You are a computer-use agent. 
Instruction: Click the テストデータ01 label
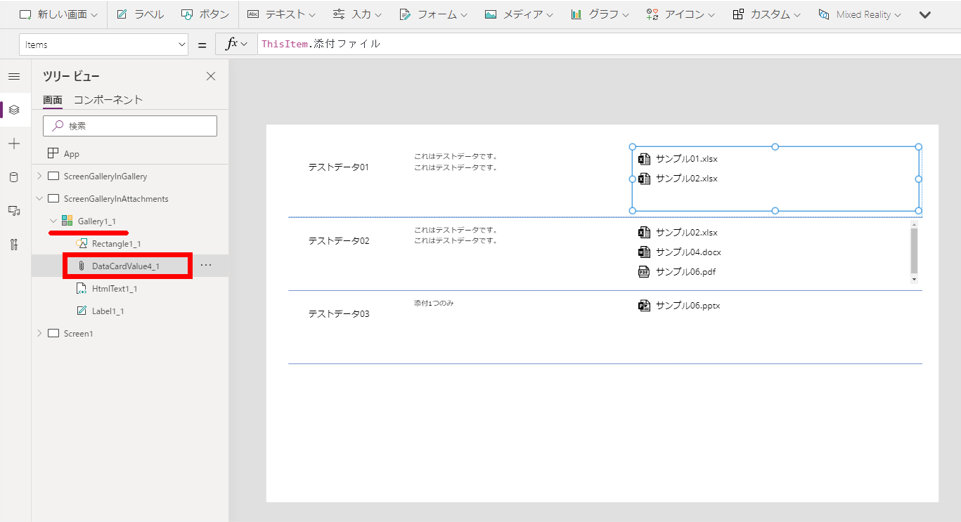pos(338,167)
